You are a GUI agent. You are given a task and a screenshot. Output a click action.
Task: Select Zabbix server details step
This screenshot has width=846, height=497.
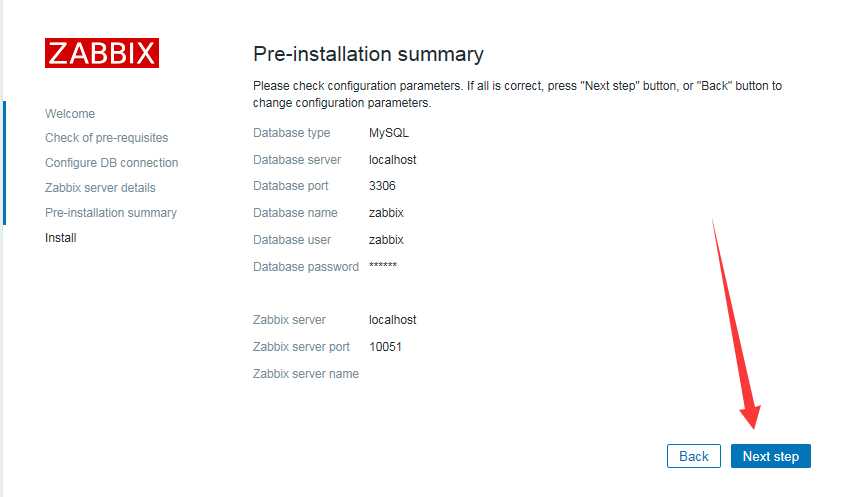[100, 187]
